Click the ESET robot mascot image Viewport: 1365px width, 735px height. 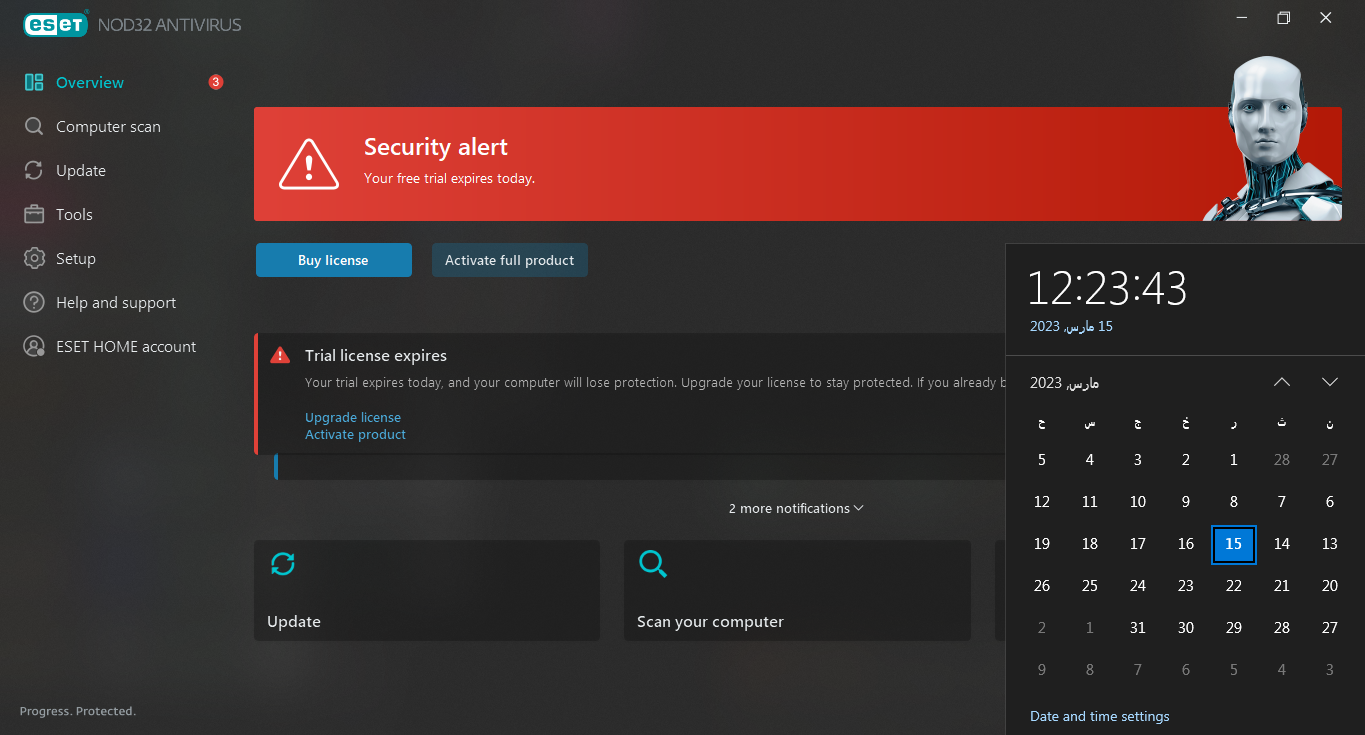(1270, 138)
